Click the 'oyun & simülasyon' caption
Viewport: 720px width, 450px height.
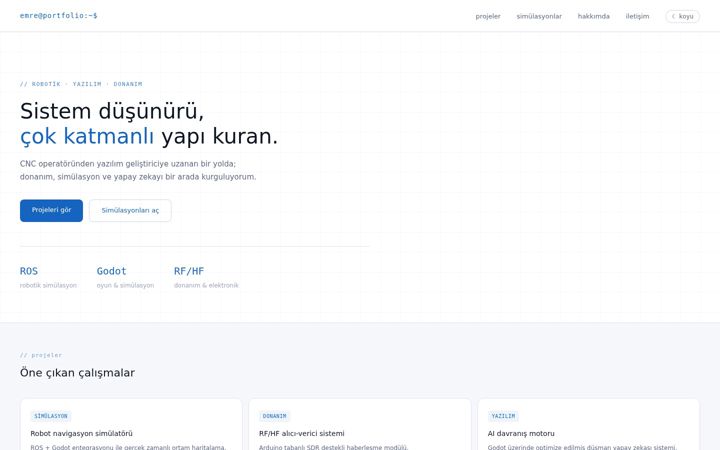[125, 285]
